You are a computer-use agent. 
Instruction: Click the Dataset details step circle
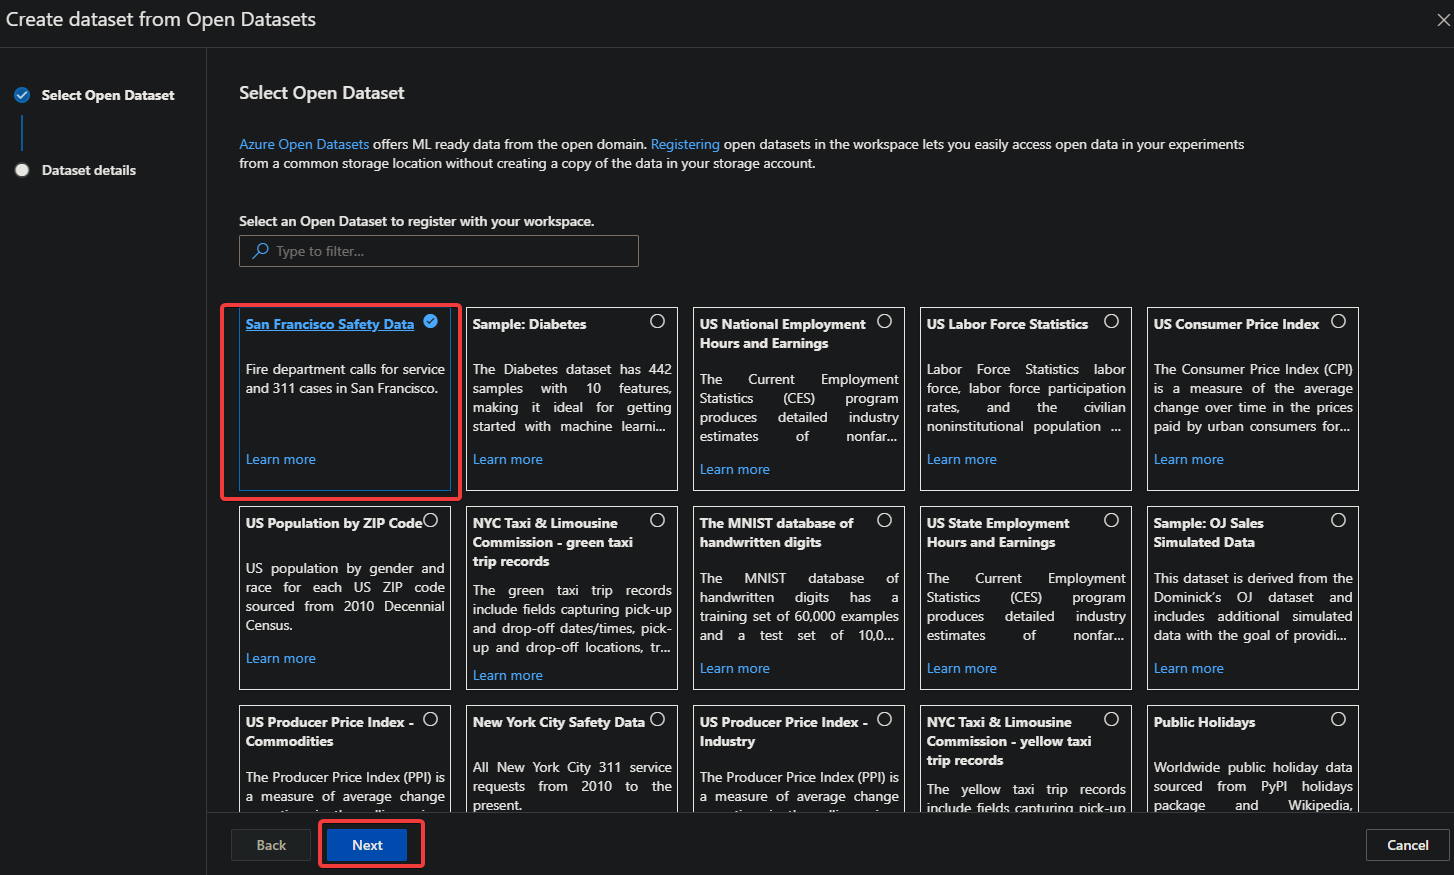pos(22,170)
